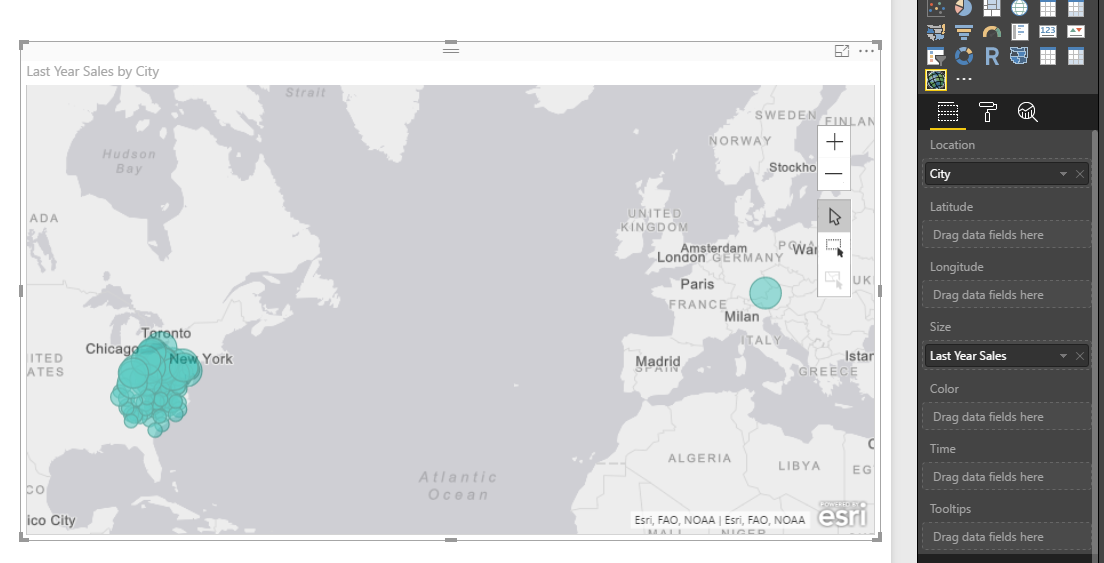1104x563 pixels.
Task: Click the Esri logo on the map
Action: tap(843, 514)
